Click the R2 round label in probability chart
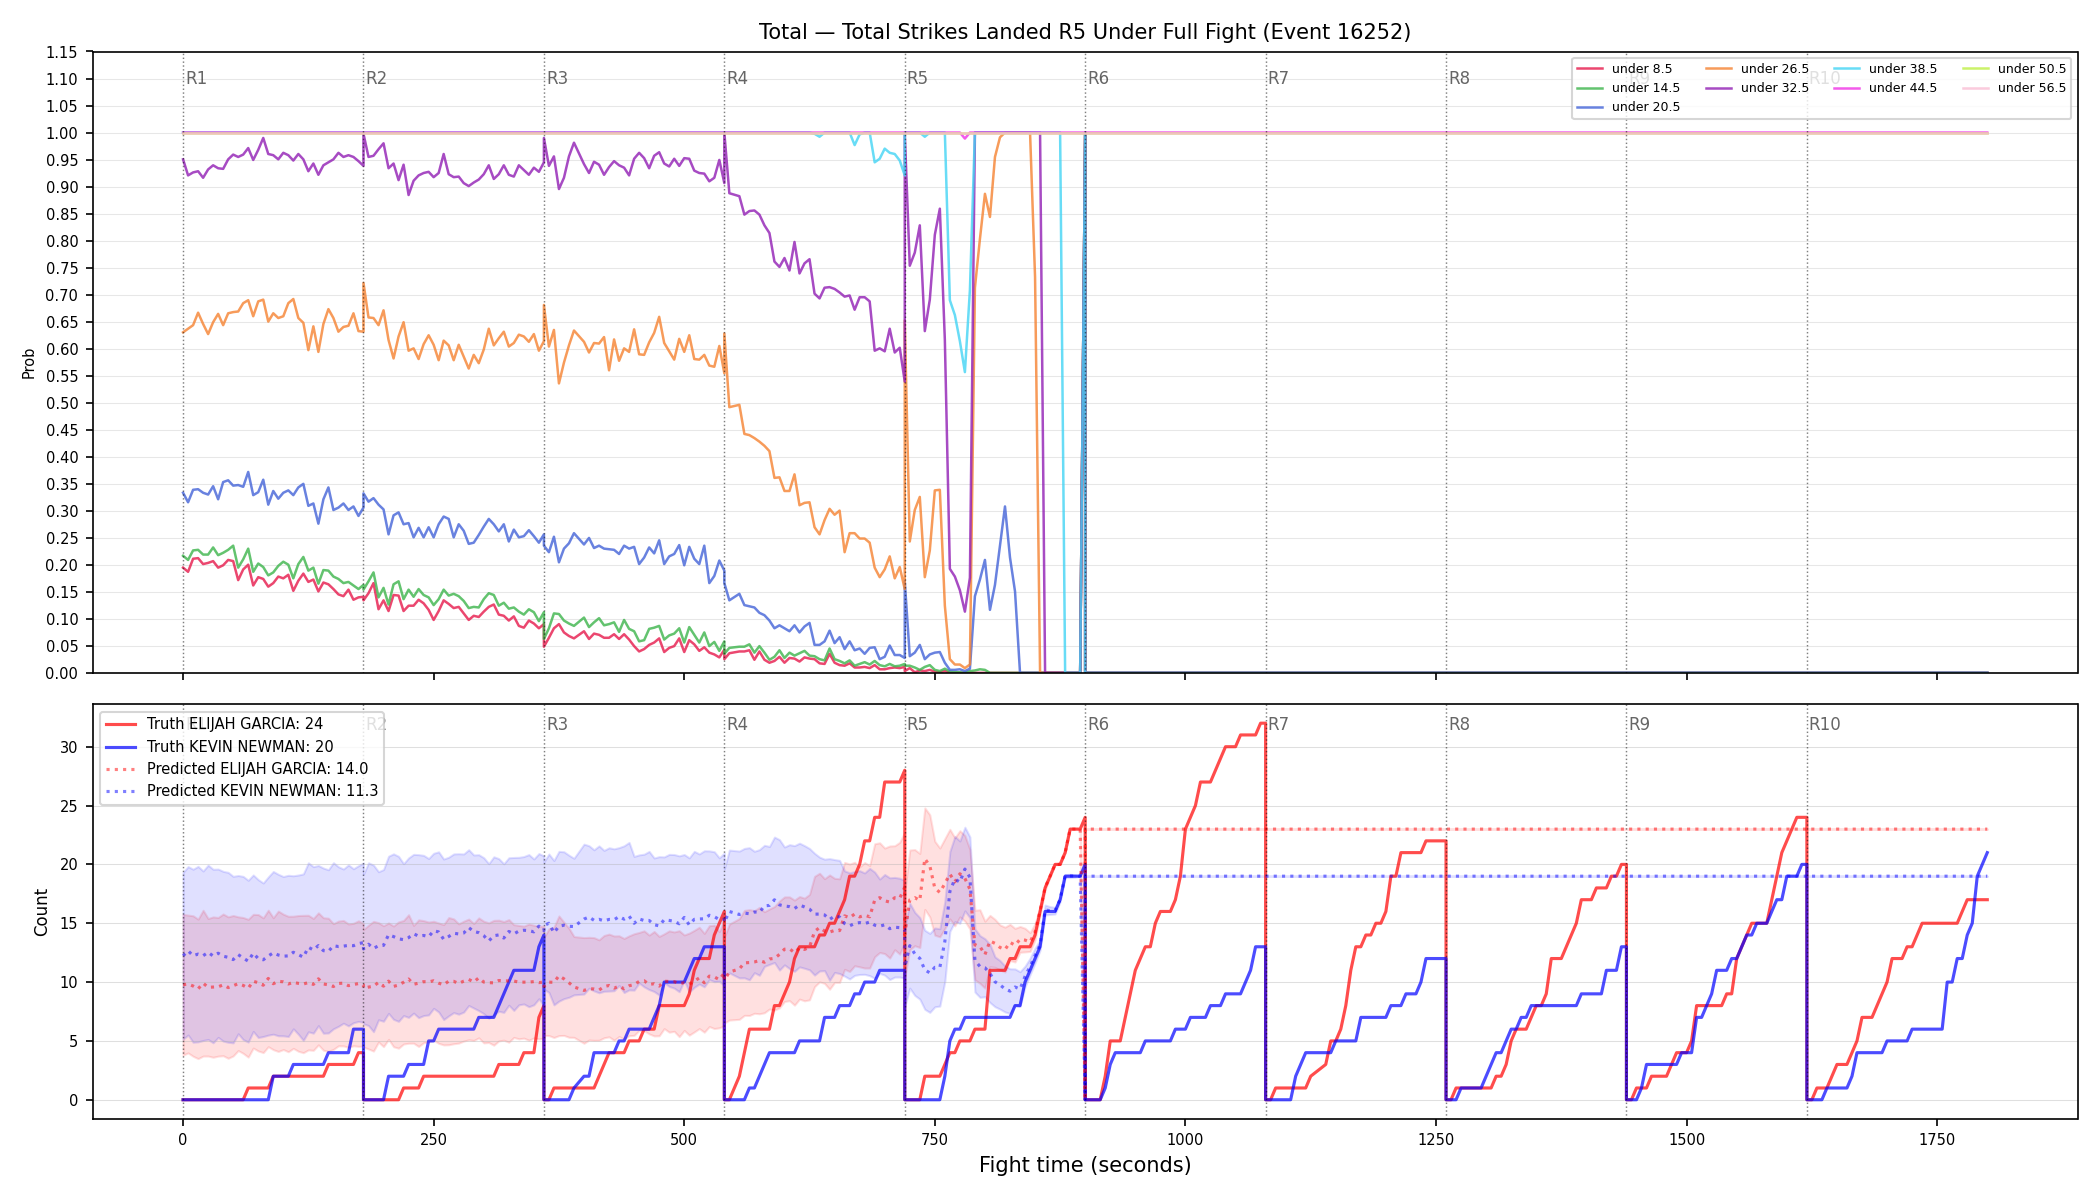The height and width of the screenshot is (1200, 2100). (376, 78)
